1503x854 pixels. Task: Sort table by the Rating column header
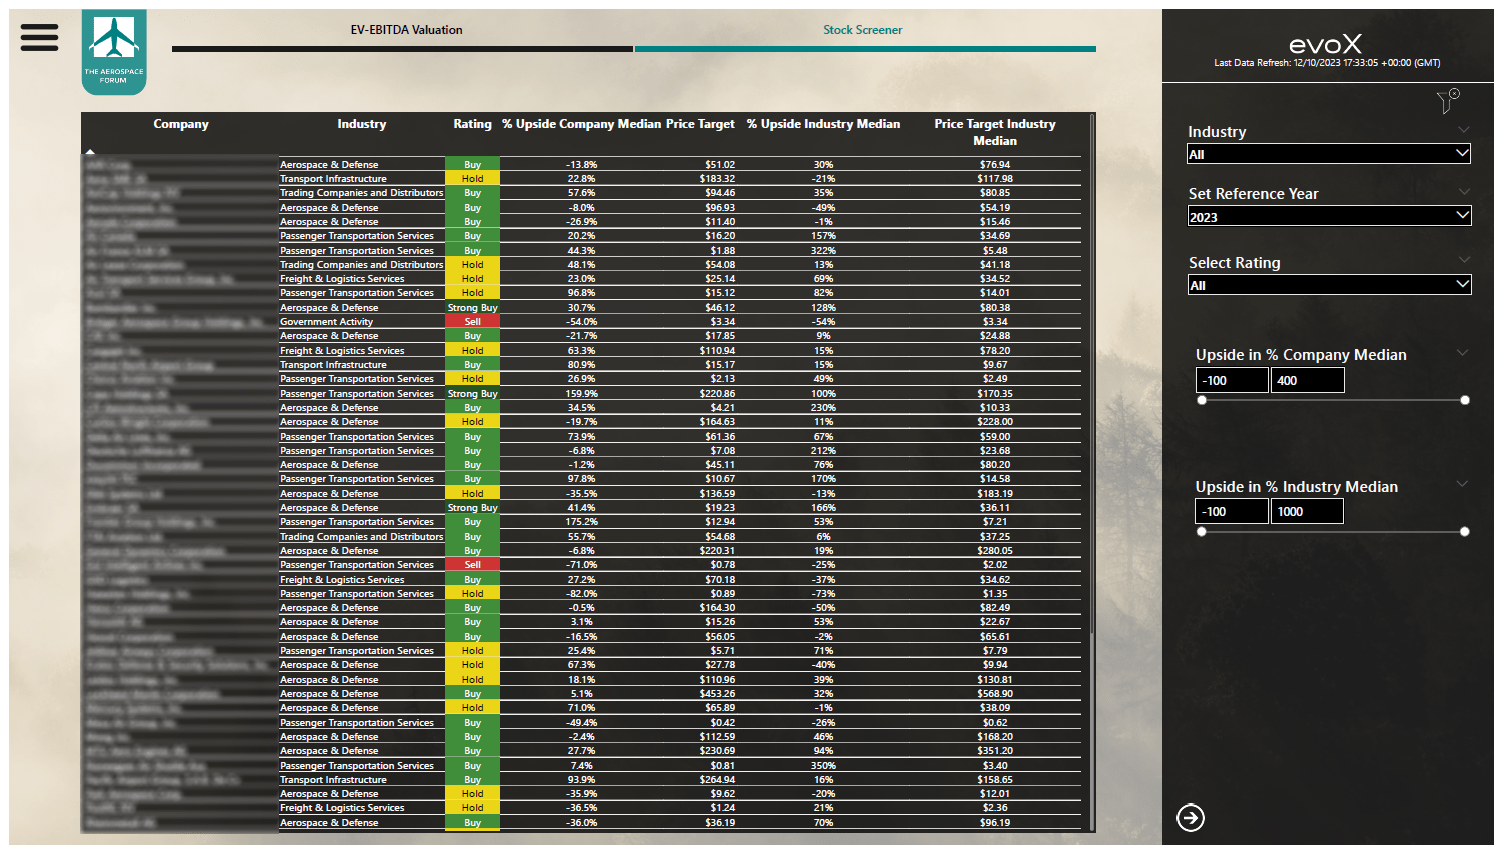pos(472,124)
